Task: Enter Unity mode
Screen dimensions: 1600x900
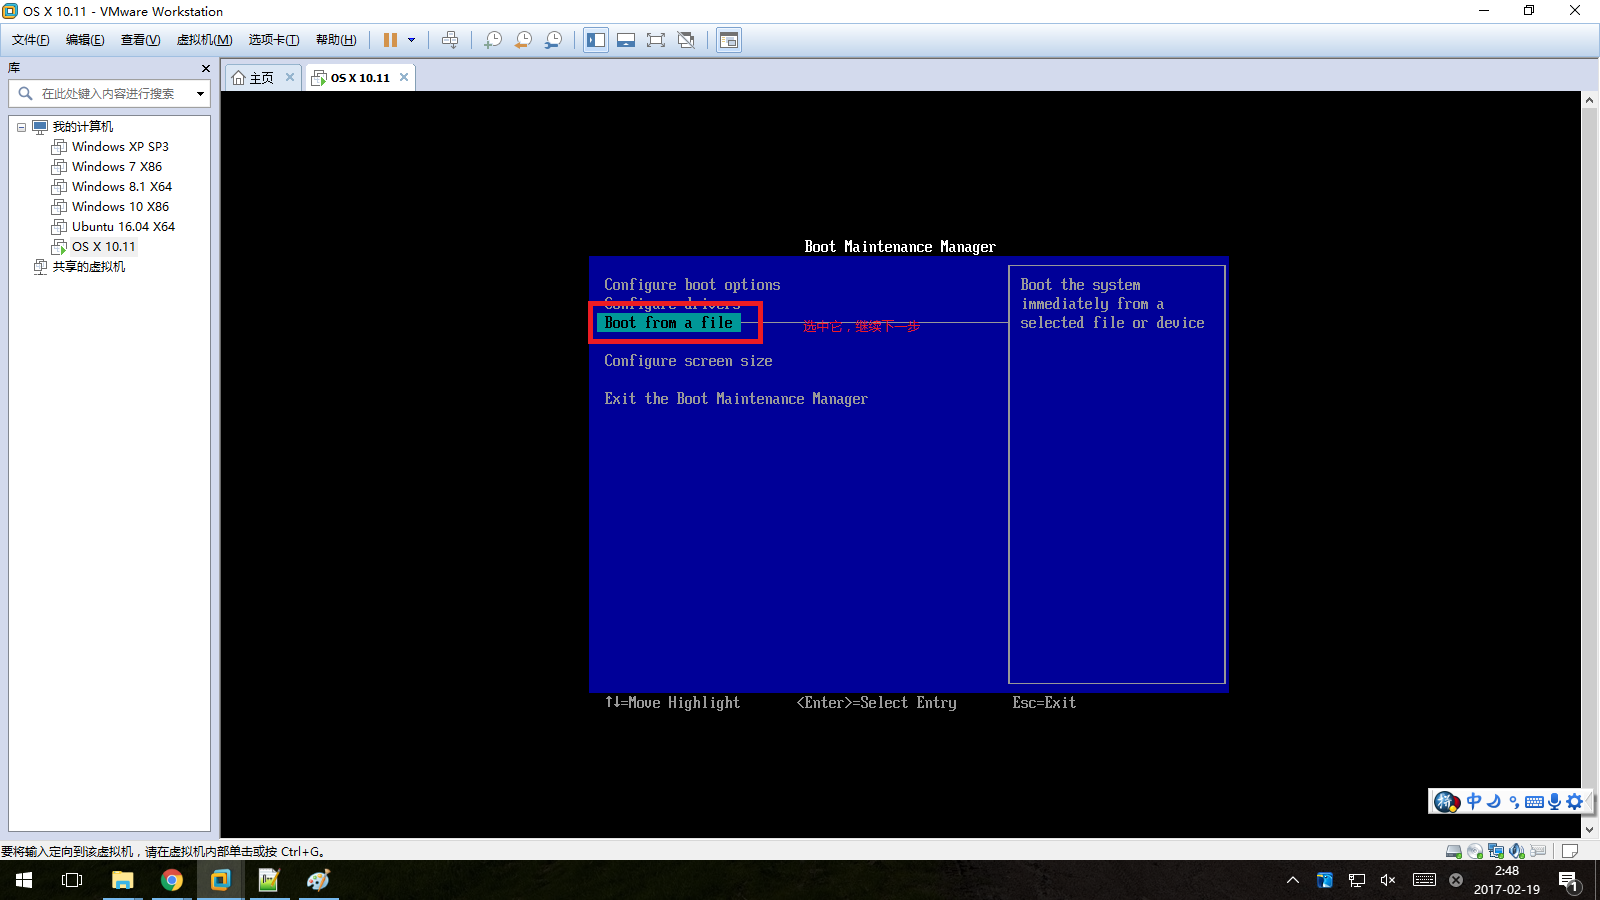Action: [686, 40]
